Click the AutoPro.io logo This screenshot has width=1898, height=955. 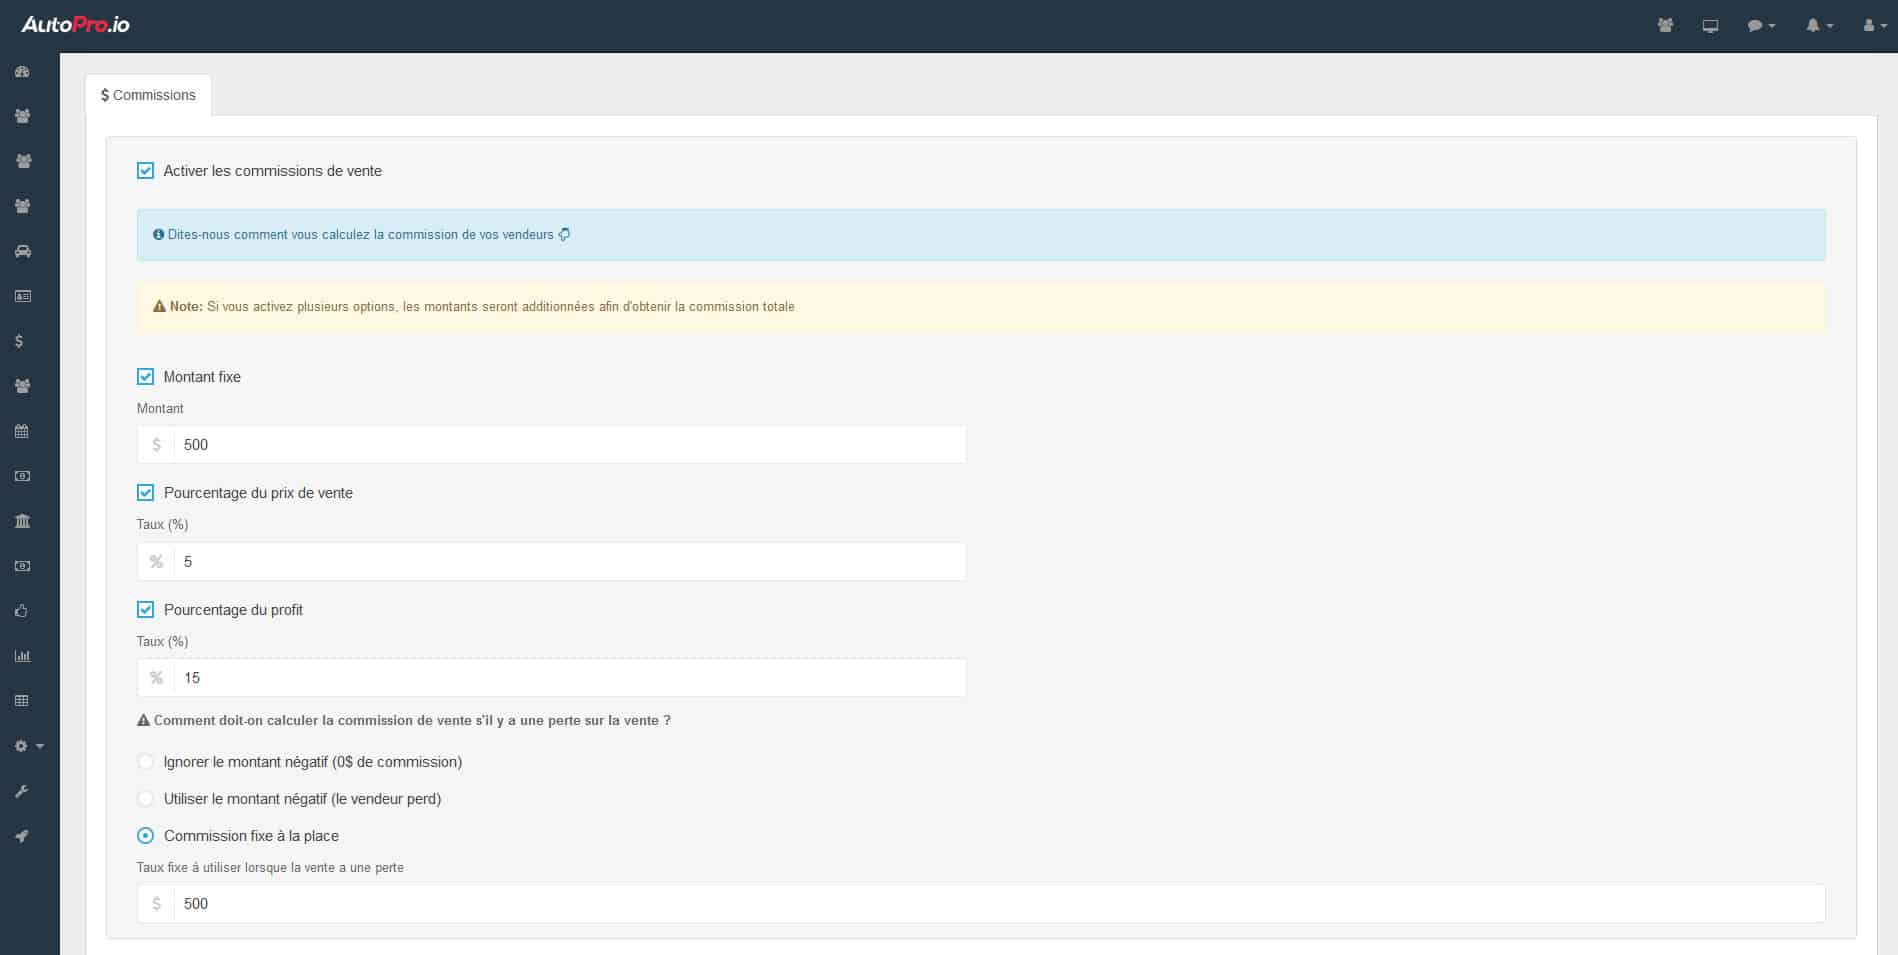tap(76, 25)
